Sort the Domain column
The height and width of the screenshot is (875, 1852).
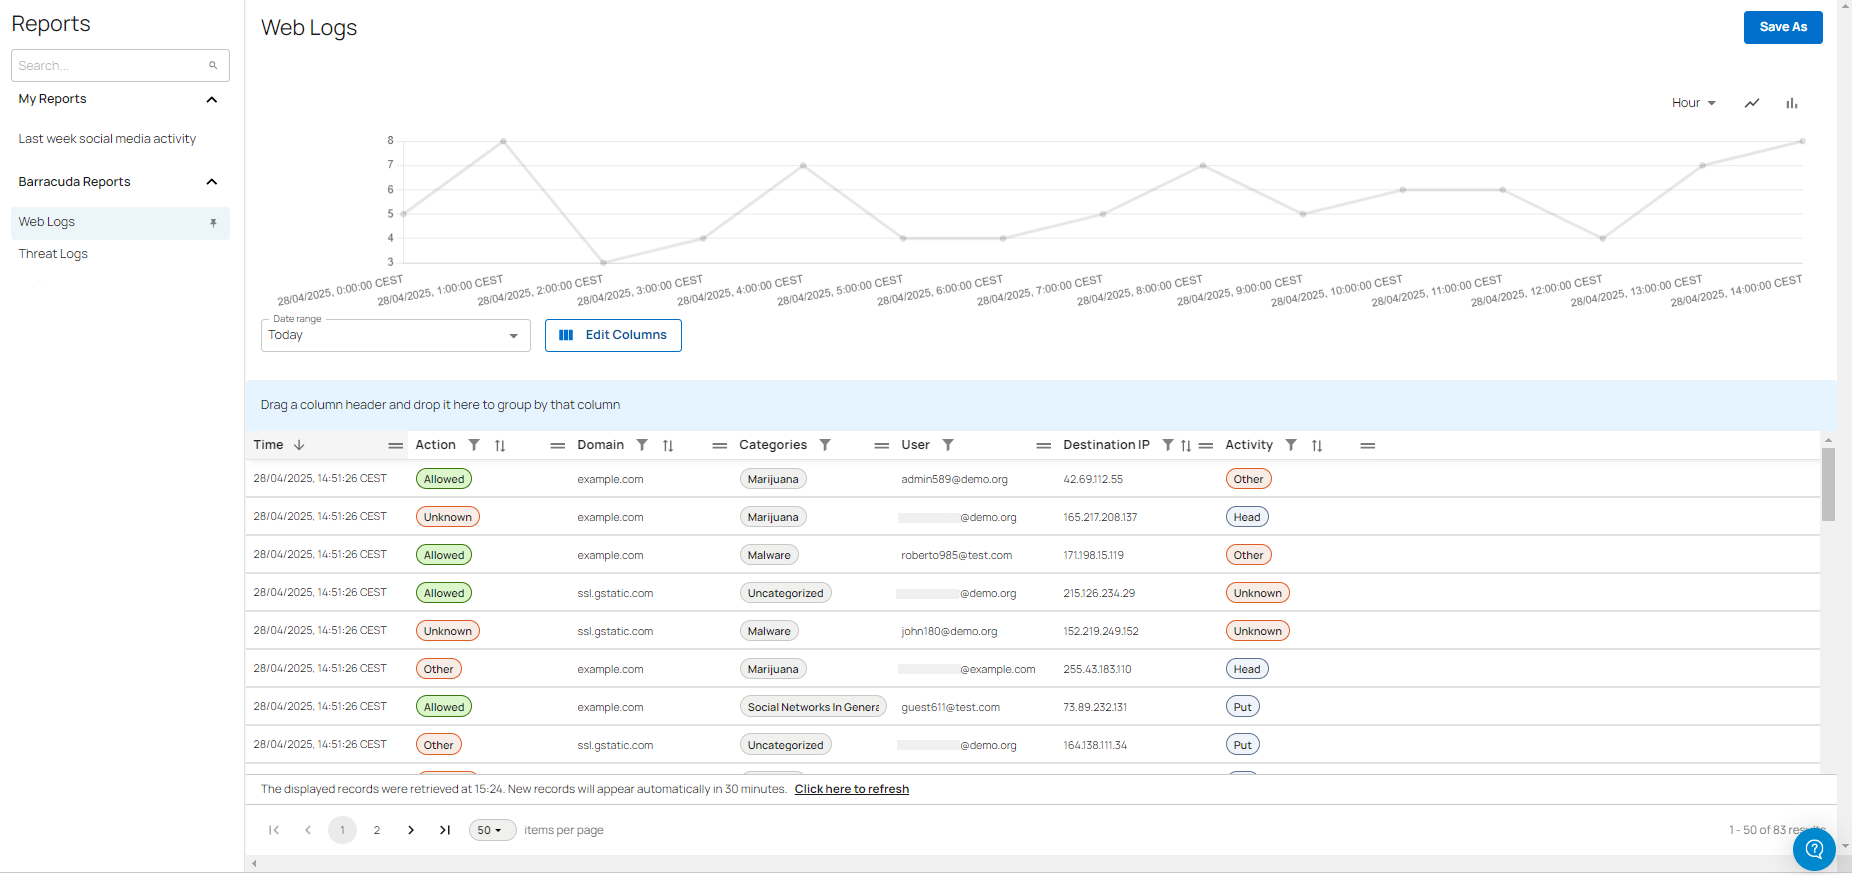668,446
